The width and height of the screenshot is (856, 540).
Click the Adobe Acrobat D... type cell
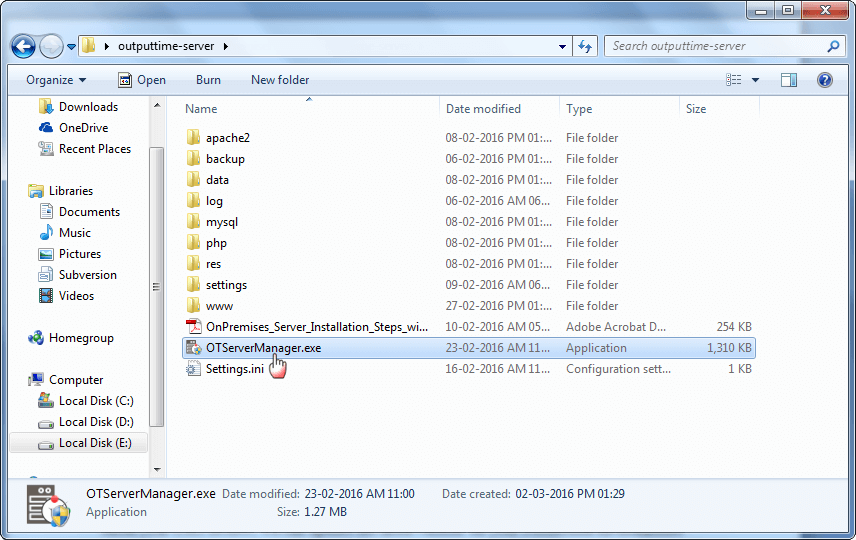point(616,327)
